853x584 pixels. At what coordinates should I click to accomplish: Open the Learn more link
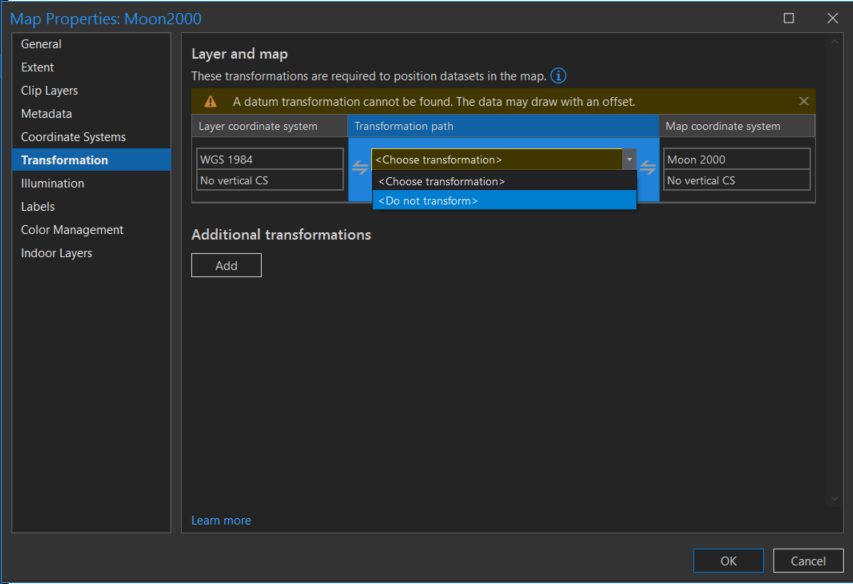[221, 520]
